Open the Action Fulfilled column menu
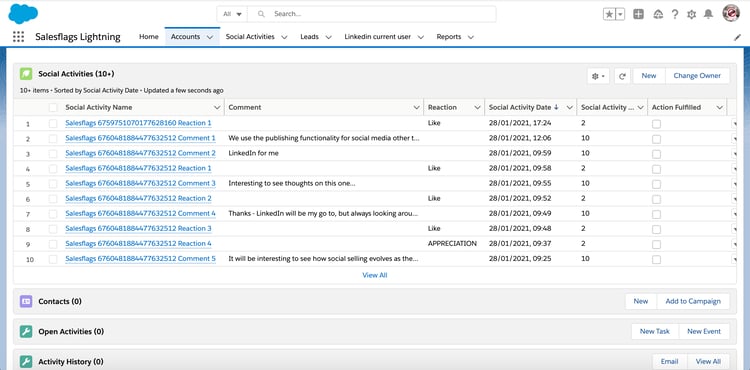Screen dimensions: 750x370 click(719, 108)
